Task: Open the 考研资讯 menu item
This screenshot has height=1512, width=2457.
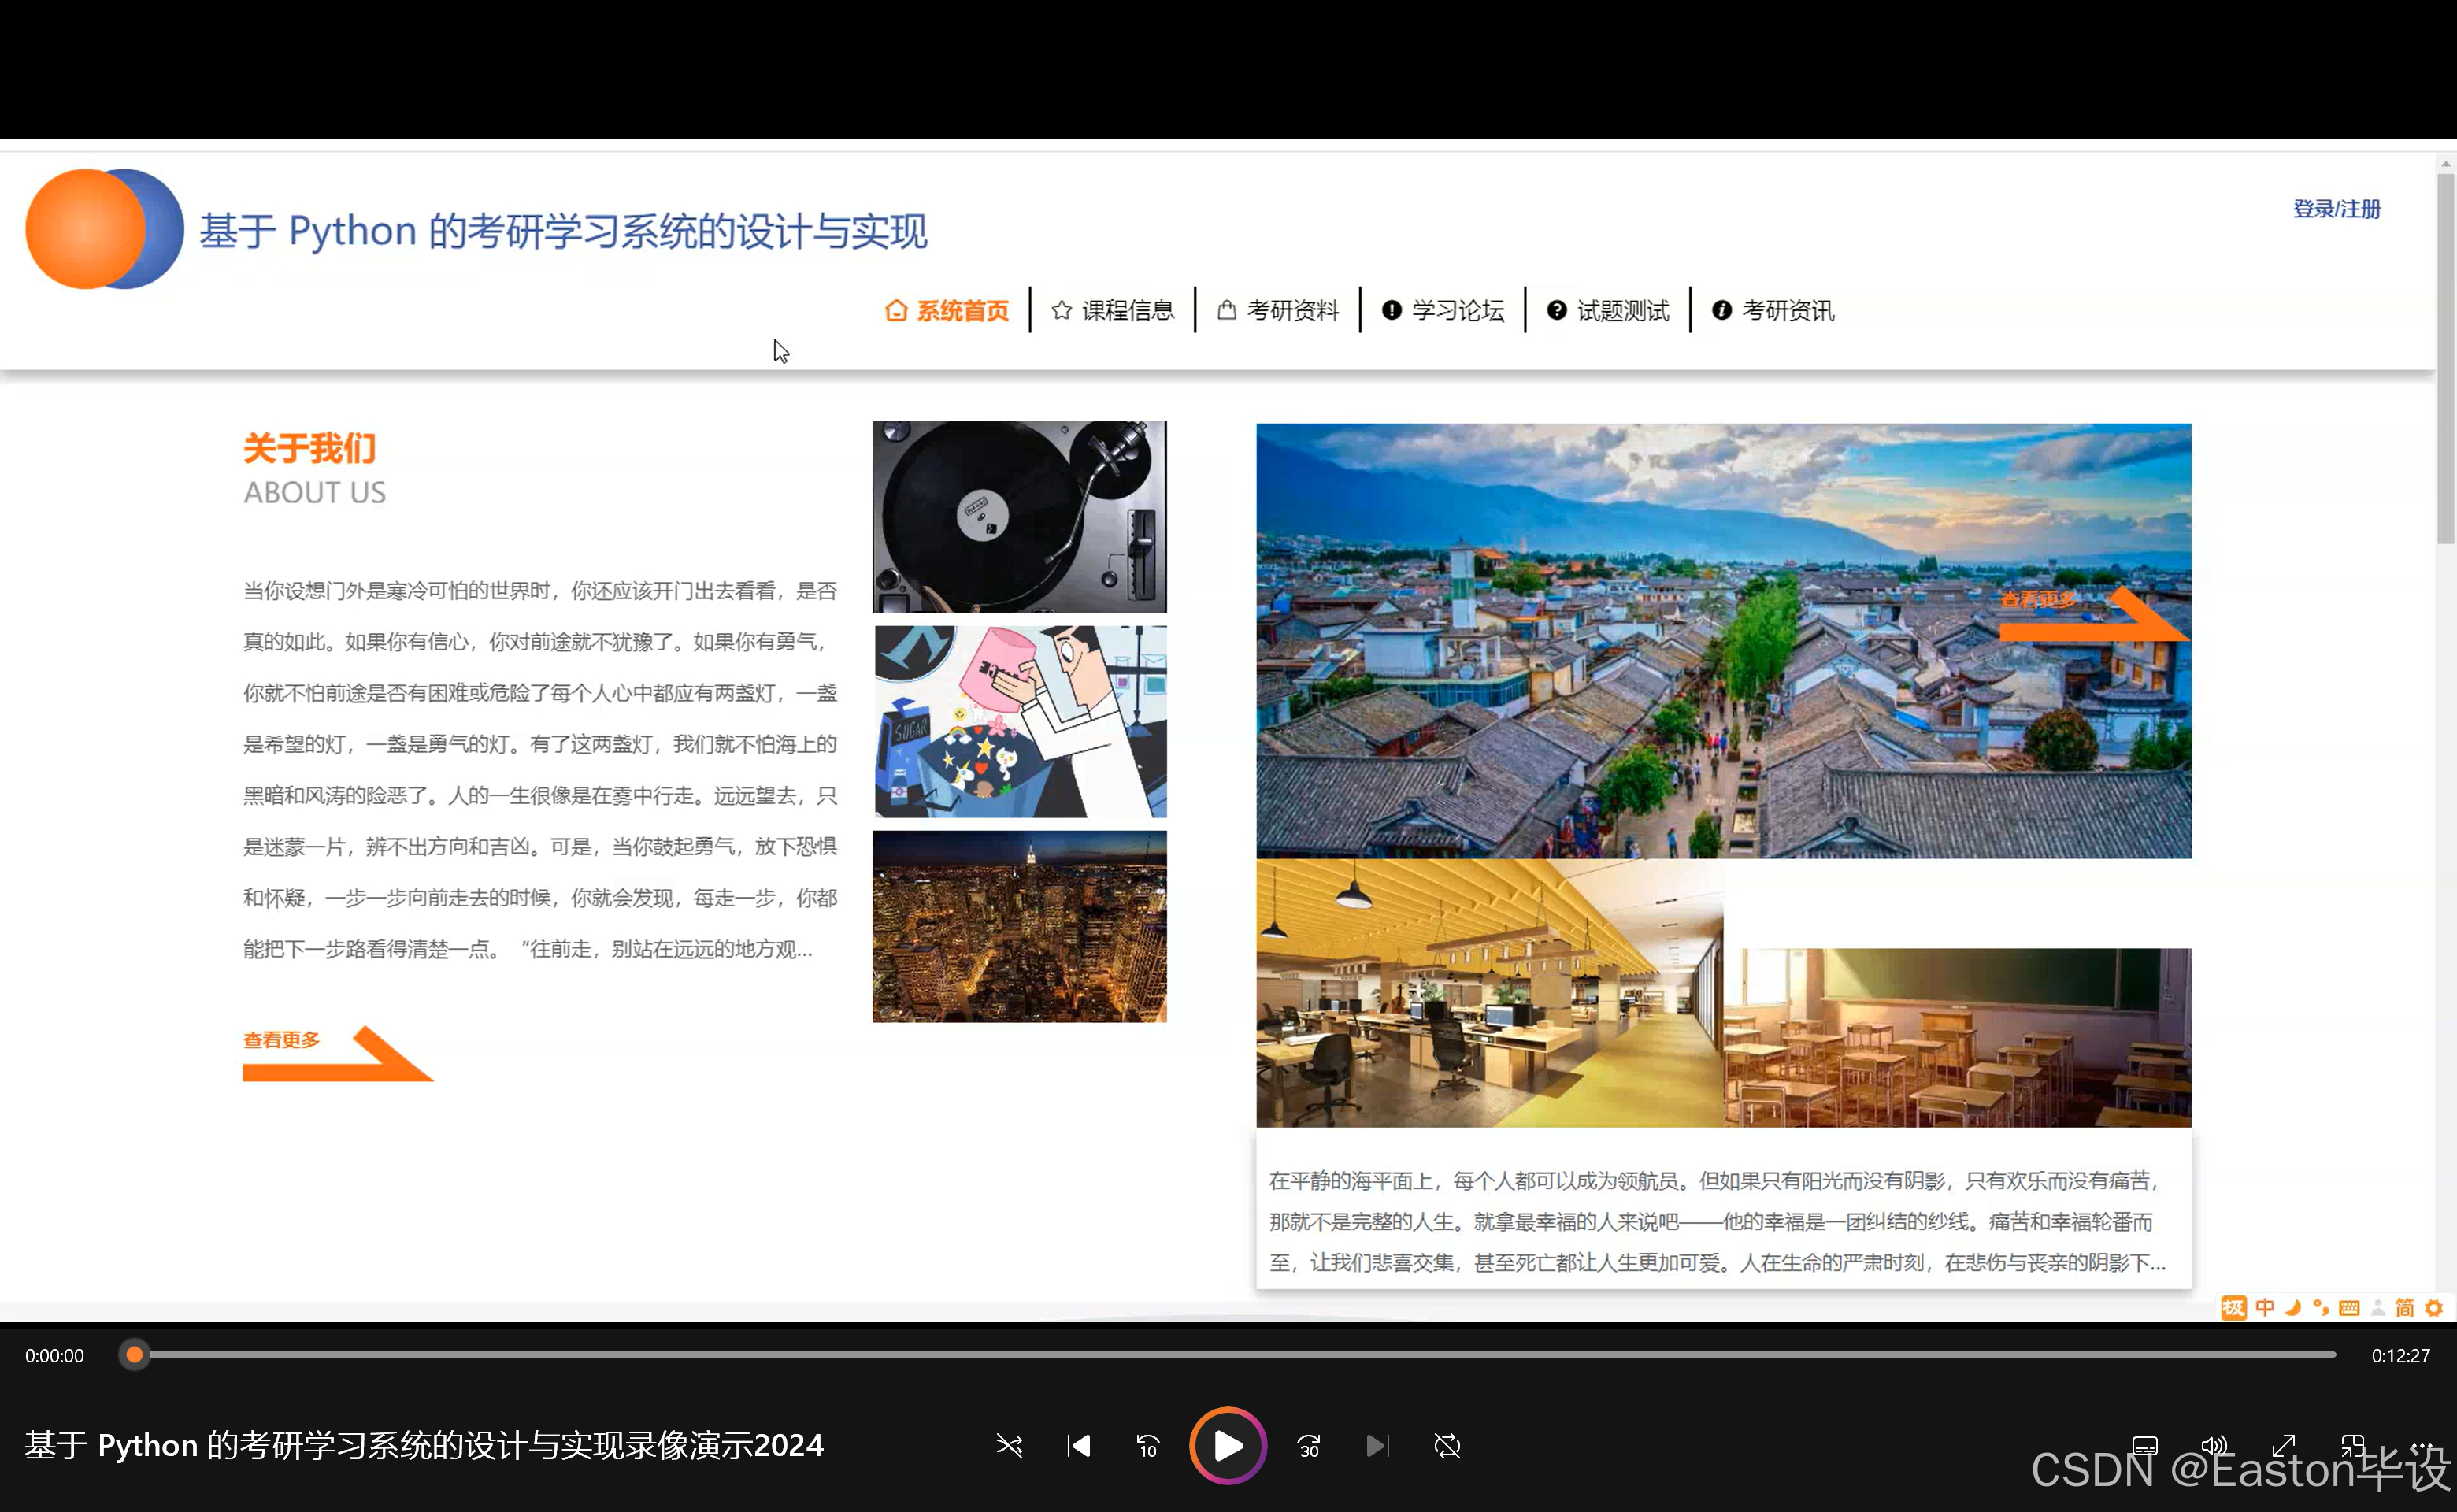Action: pos(1773,311)
